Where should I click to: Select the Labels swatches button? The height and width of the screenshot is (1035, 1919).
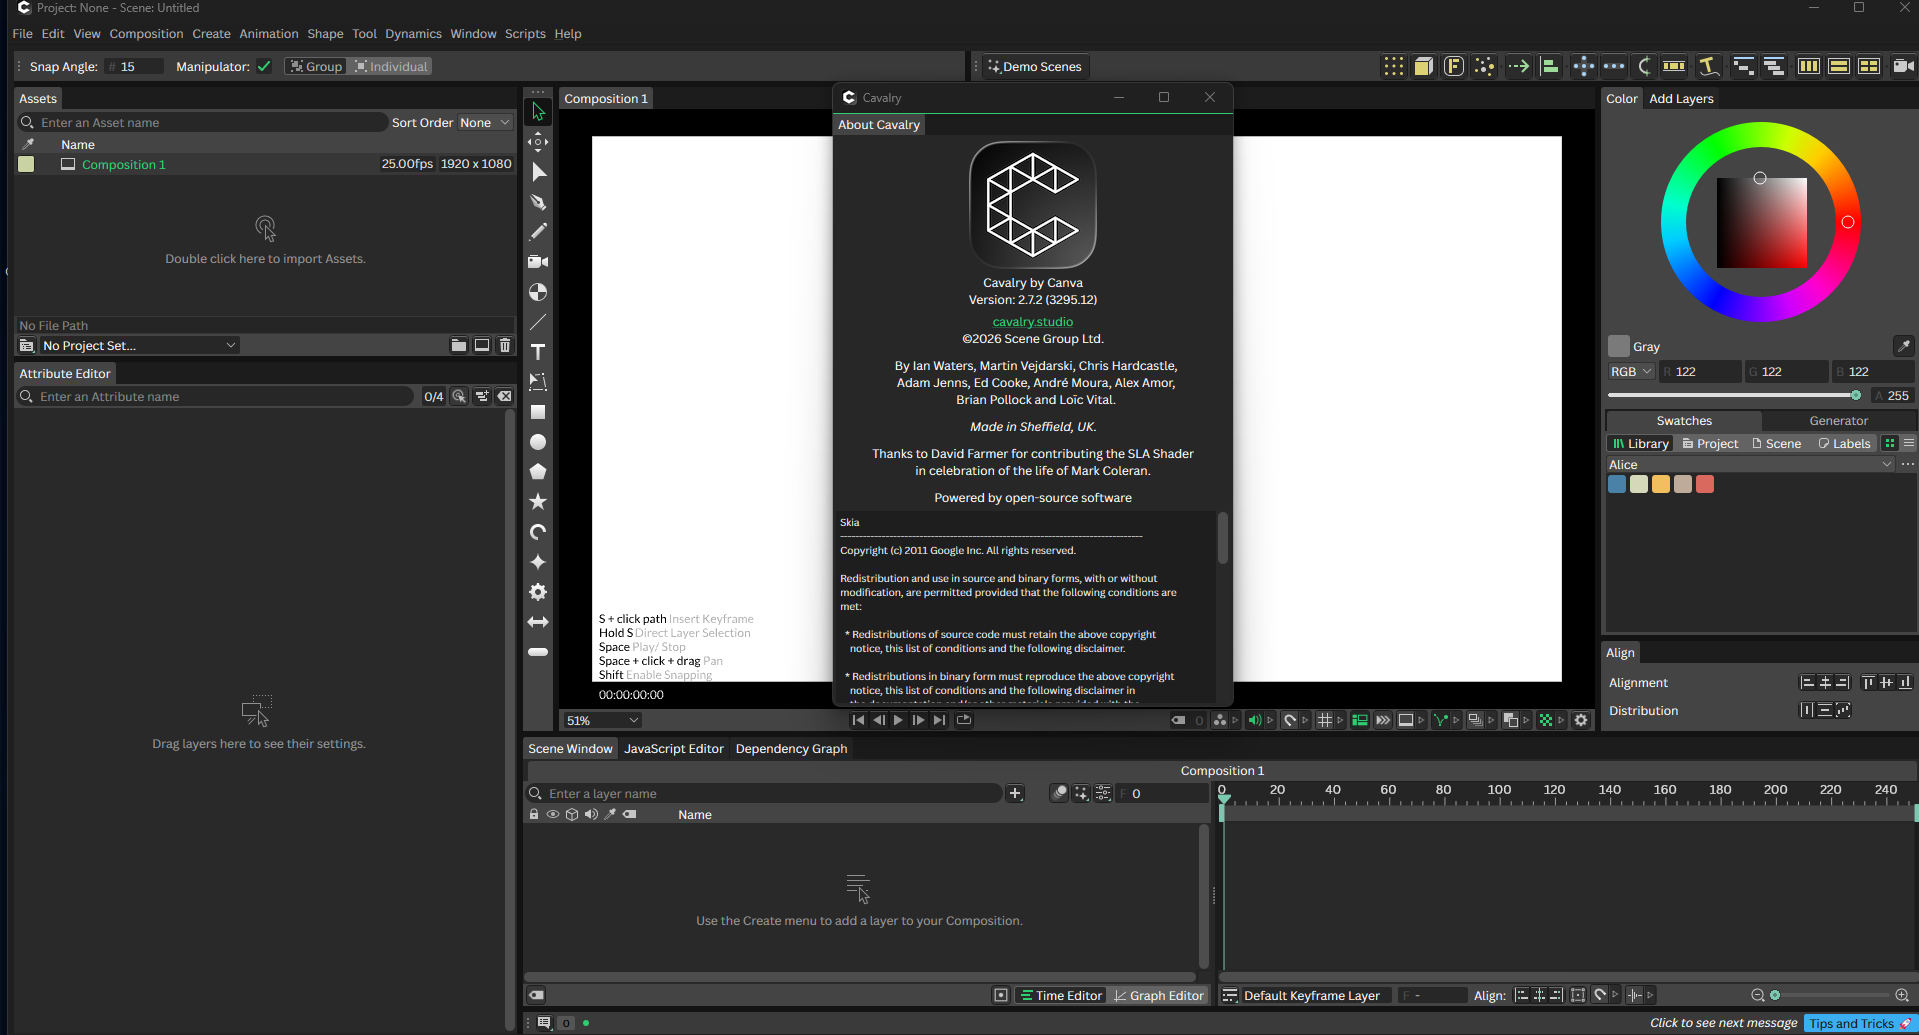1844,443
